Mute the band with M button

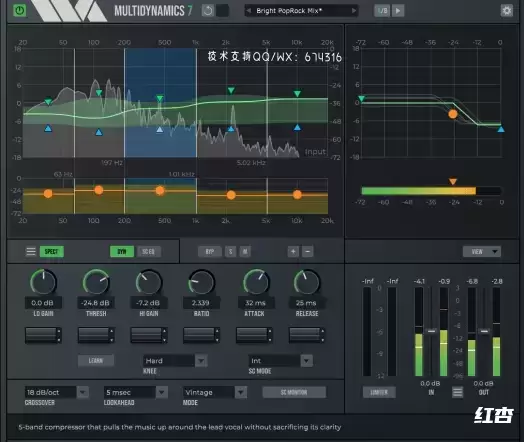pos(245,252)
